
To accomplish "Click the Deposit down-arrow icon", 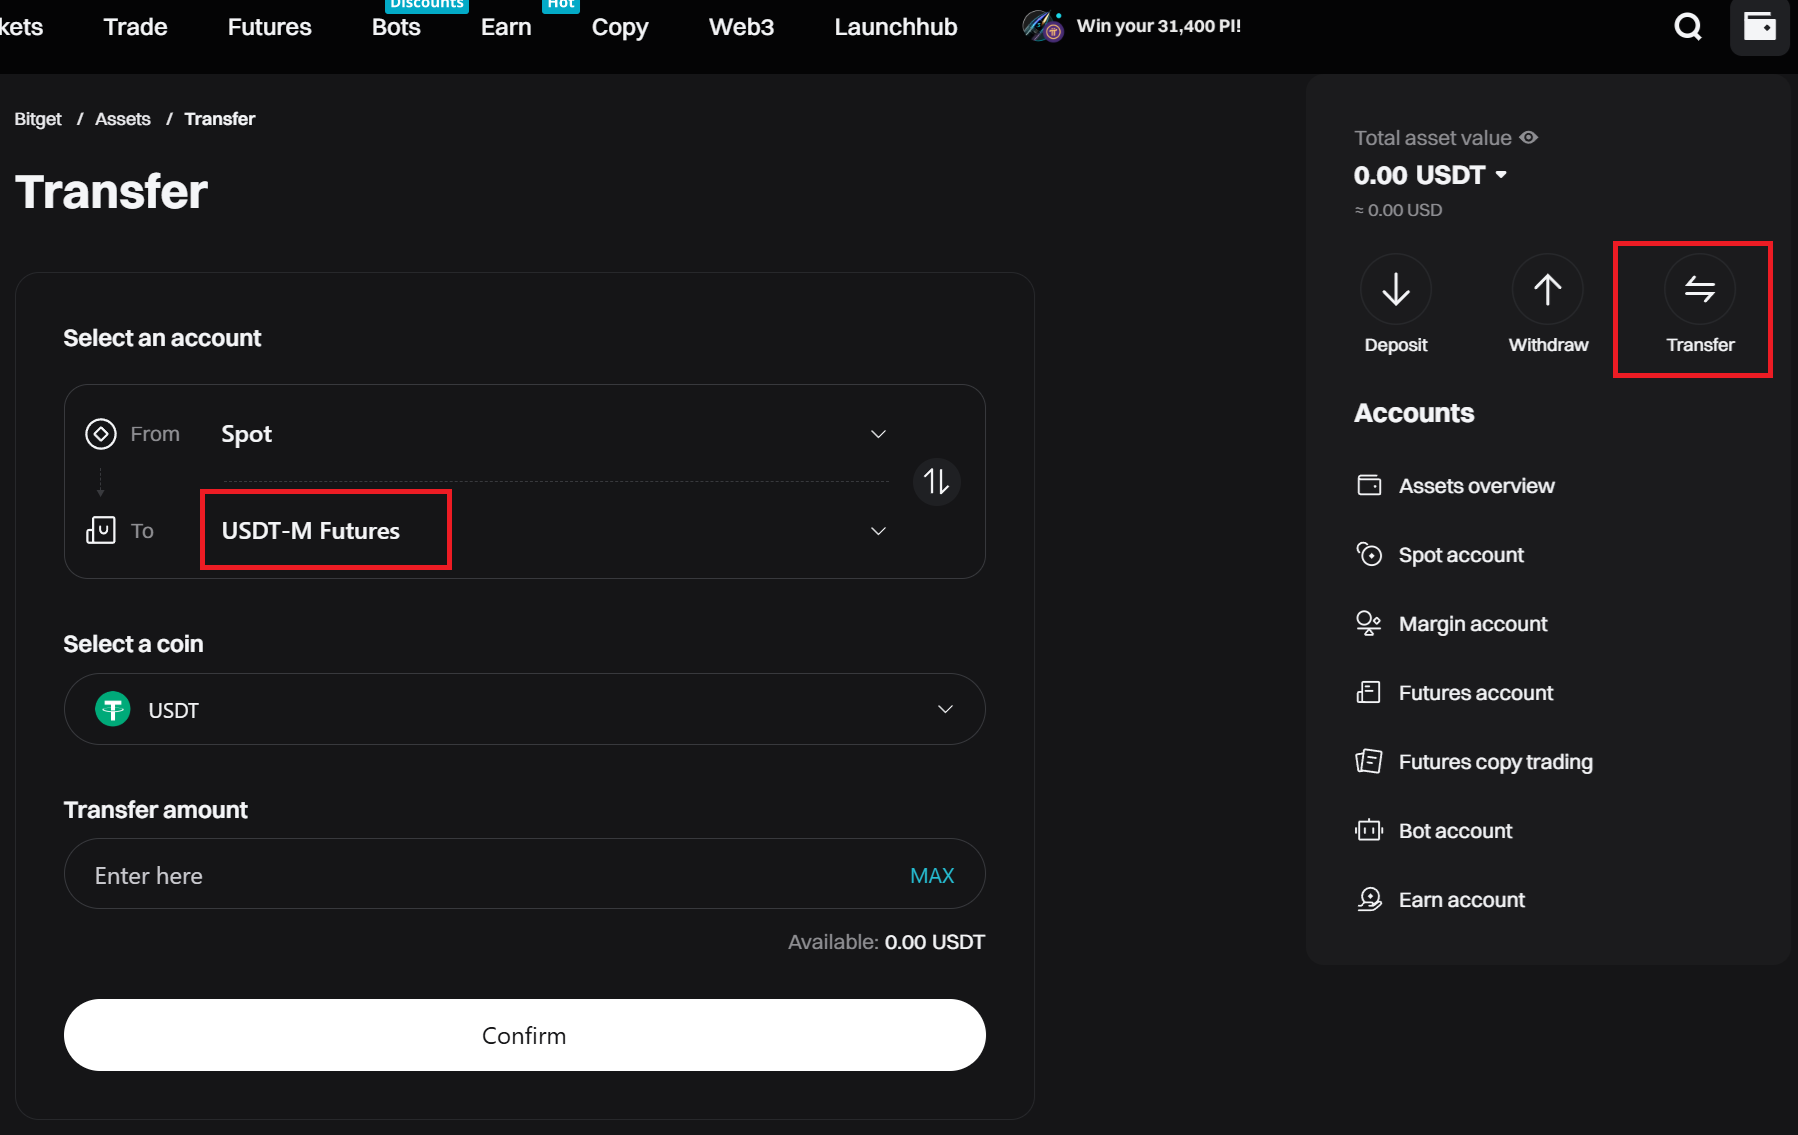I will [x=1396, y=290].
